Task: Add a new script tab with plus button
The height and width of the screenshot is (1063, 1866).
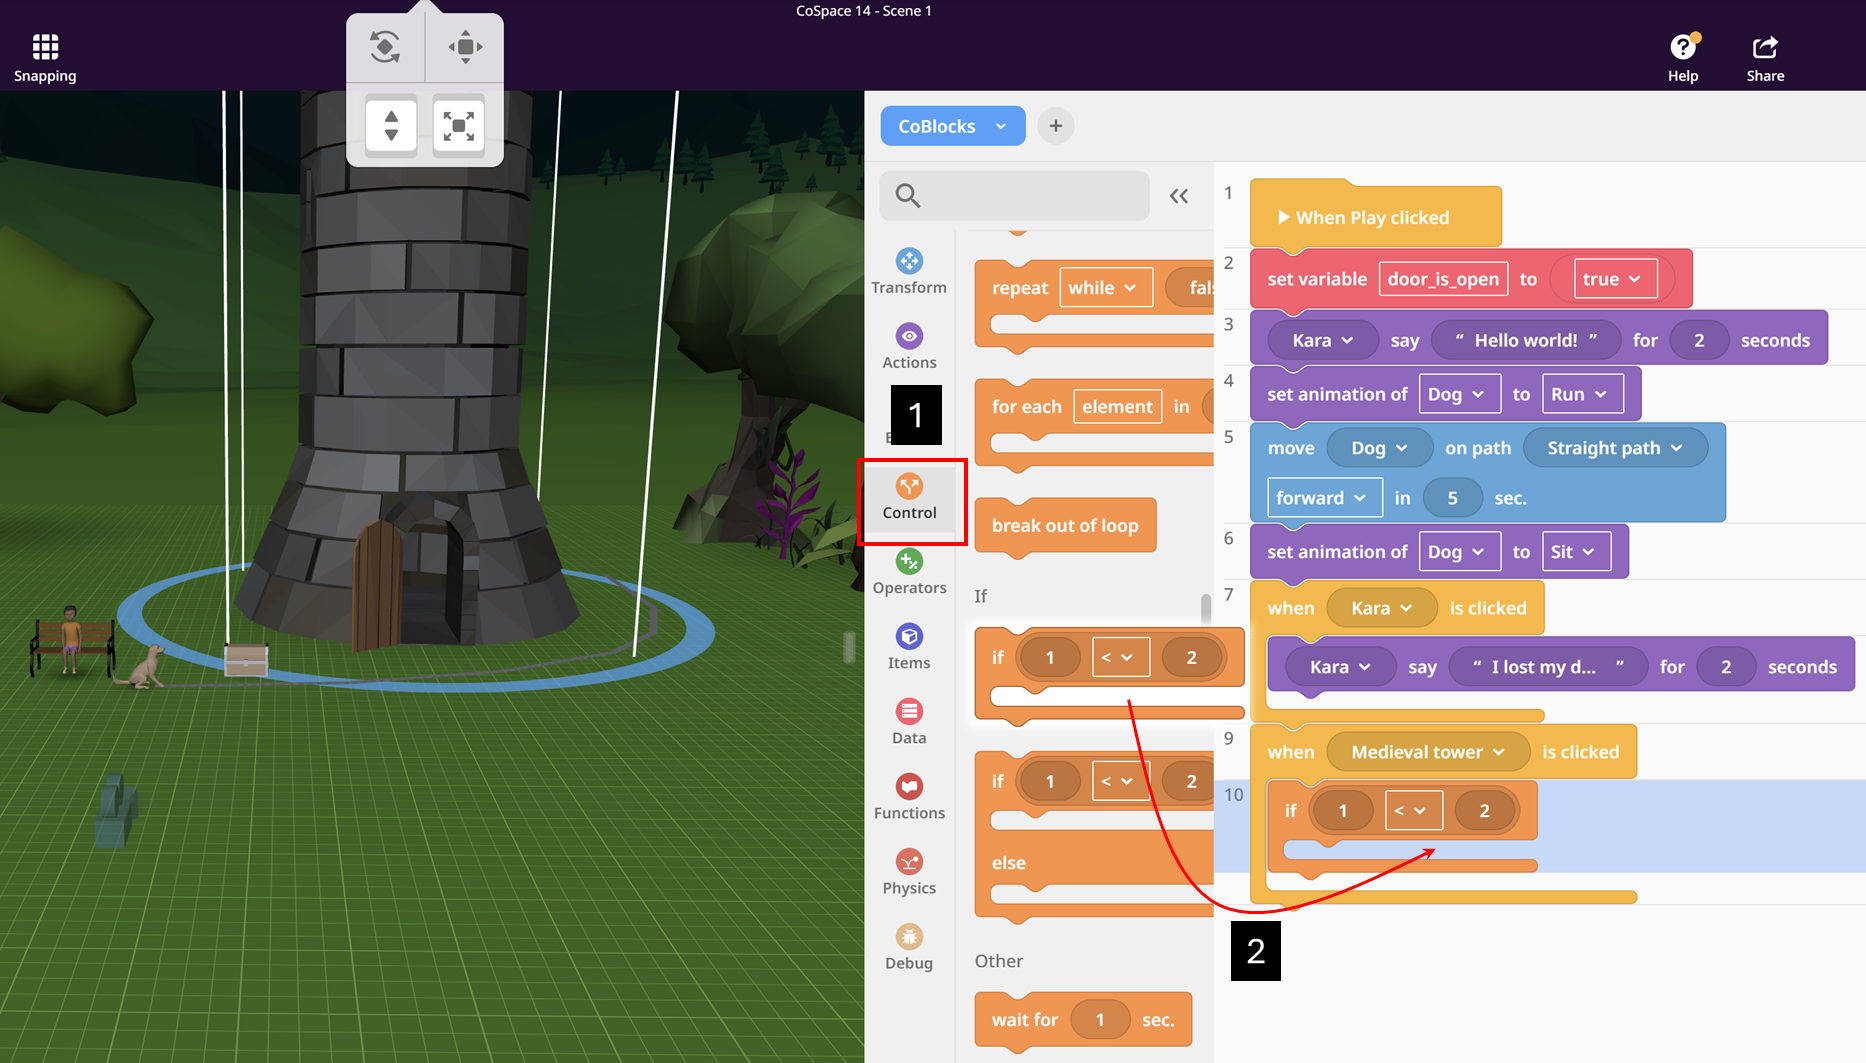Action: coord(1055,126)
